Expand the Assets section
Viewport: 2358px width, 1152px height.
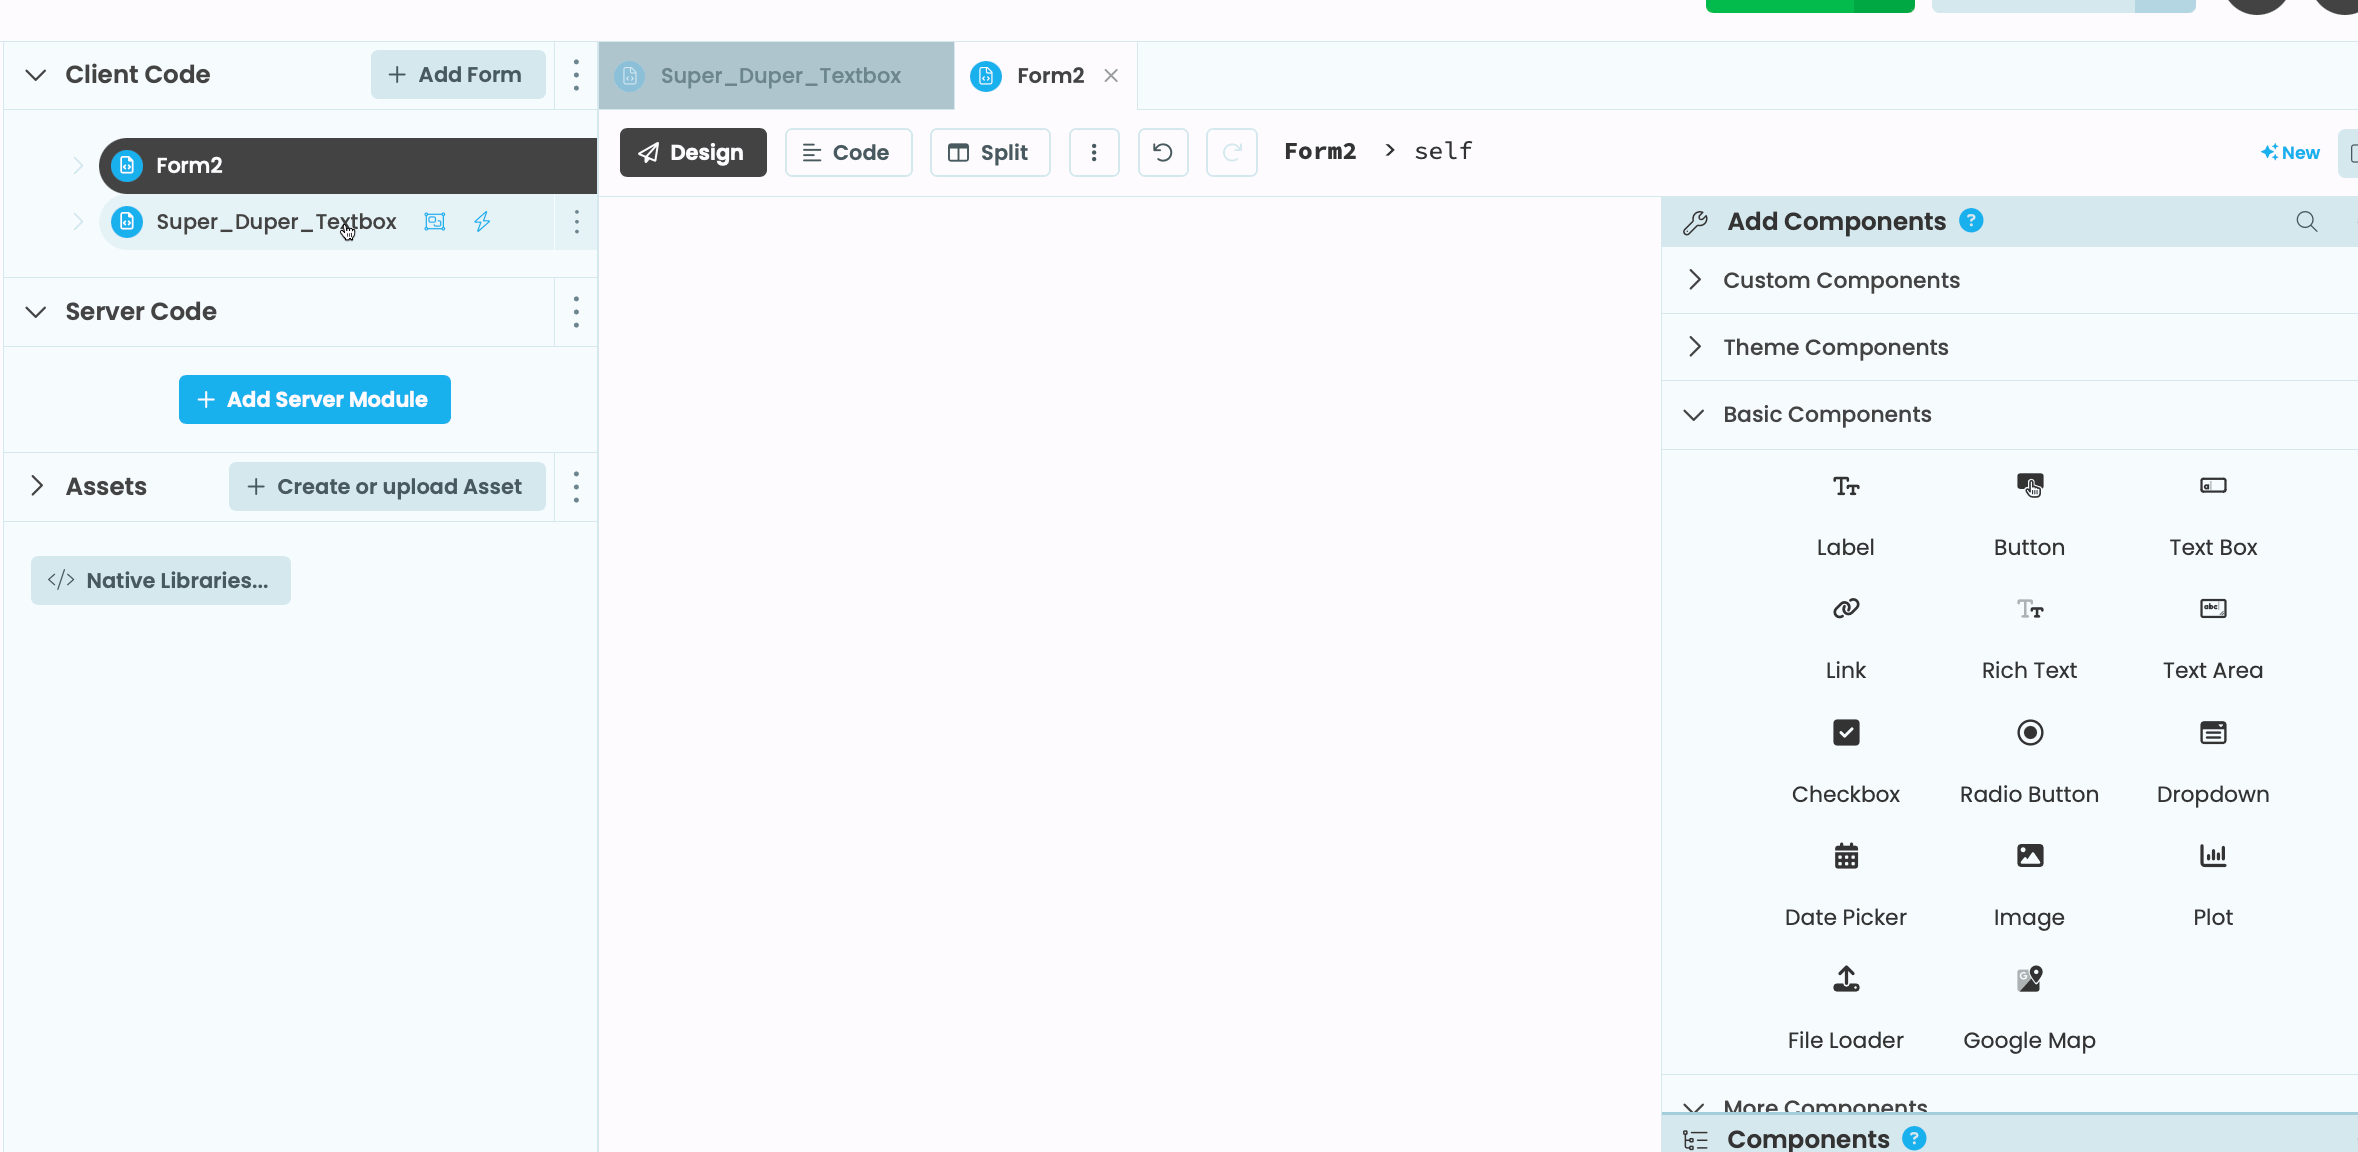(x=37, y=486)
